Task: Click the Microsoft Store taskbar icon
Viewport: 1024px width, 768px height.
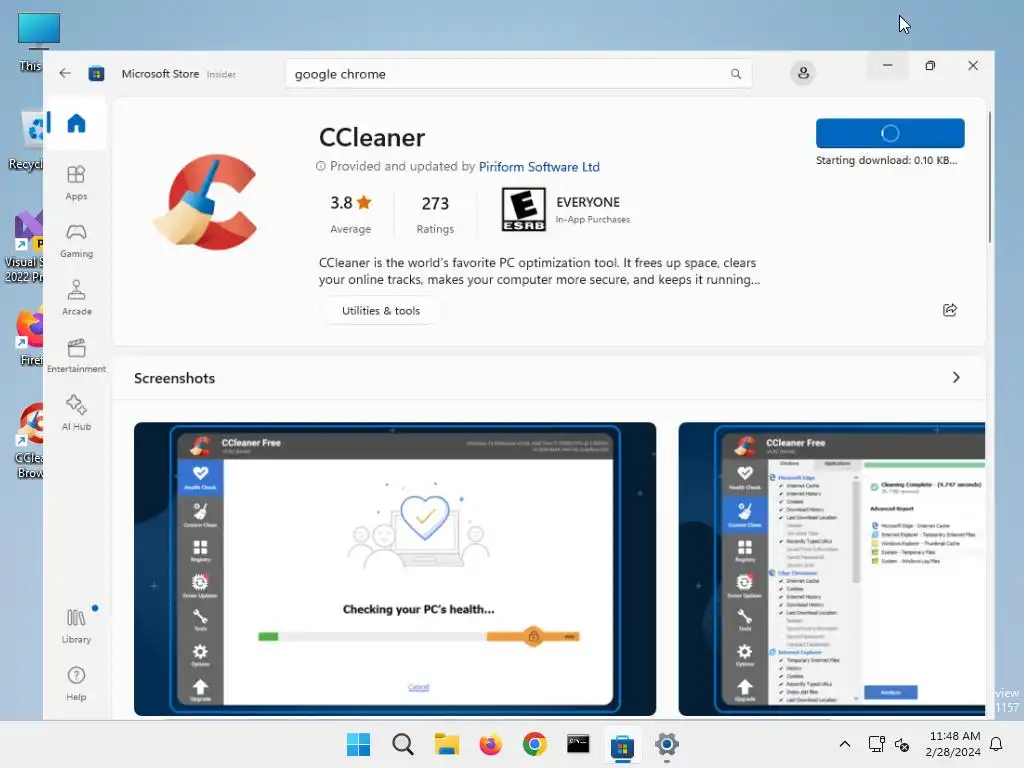Action: click(x=622, y=745)
